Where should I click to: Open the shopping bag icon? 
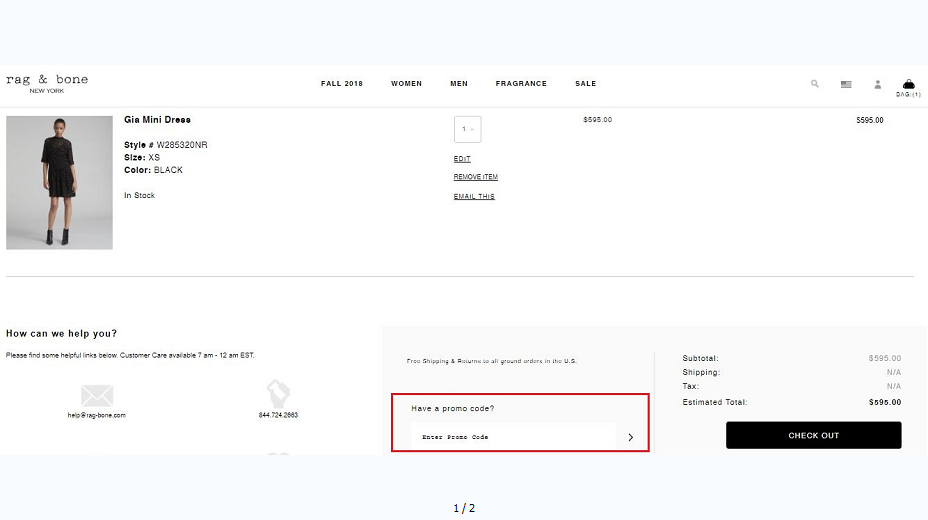click(x=908, y=84)
